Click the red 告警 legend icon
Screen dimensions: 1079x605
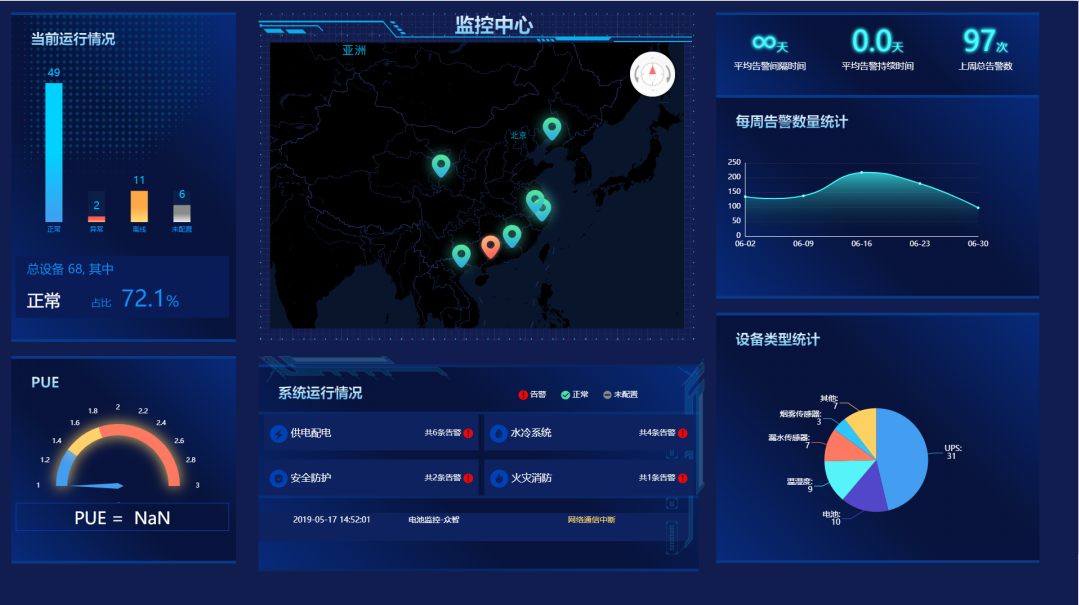523,394
